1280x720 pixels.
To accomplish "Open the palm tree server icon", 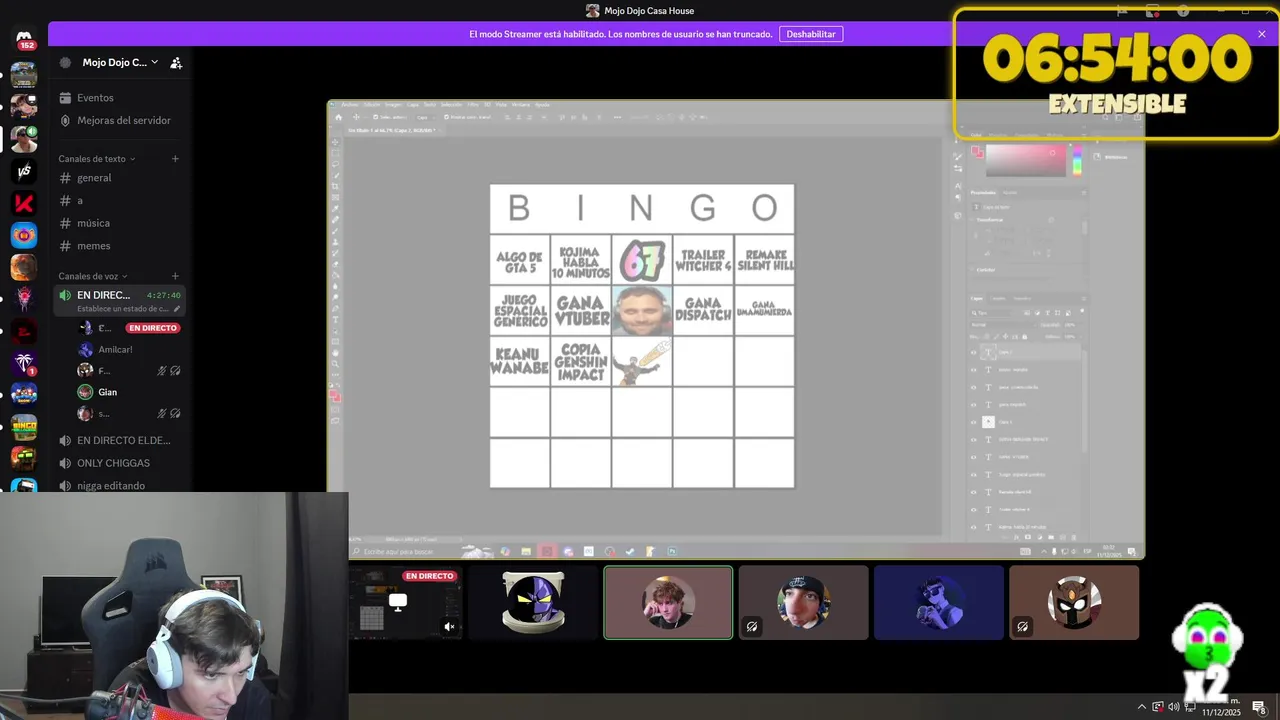I will click(x=24, y=363).
